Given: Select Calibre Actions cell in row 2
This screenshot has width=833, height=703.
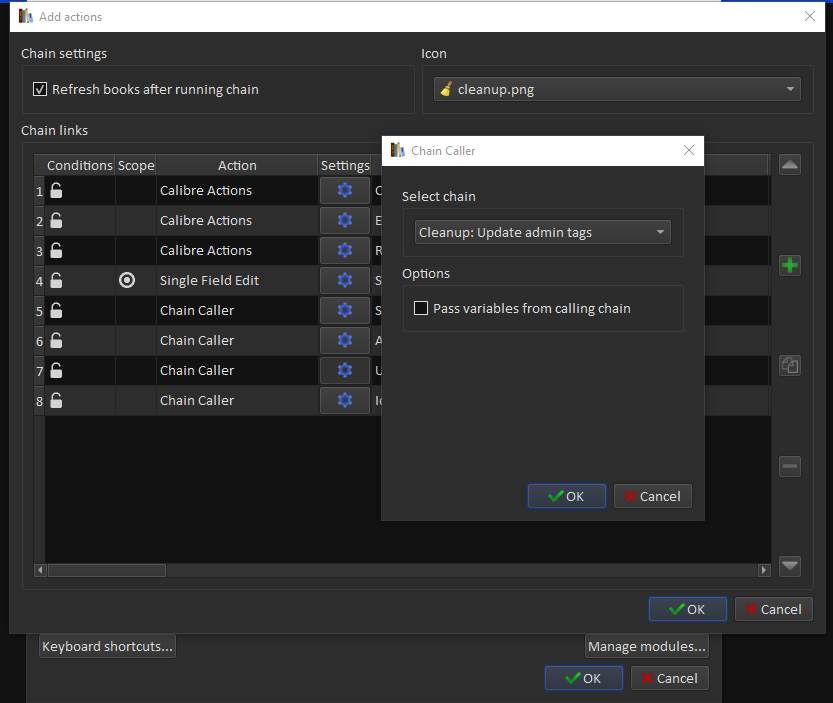Looking at the screenshot, I should click(237, 220).
